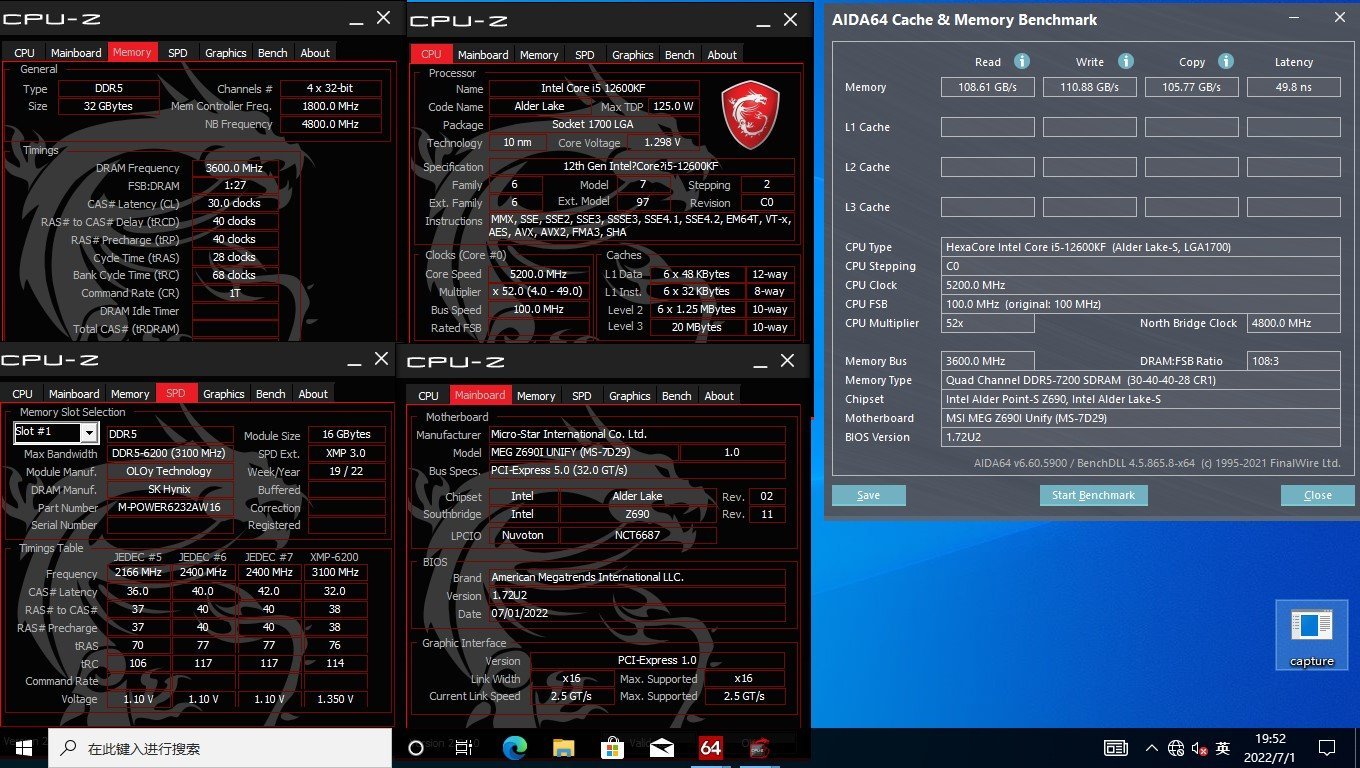The width and height of the screenshot is (1360, 768).
Task: Click the info icon next to Write
Action: (1125, 61)
